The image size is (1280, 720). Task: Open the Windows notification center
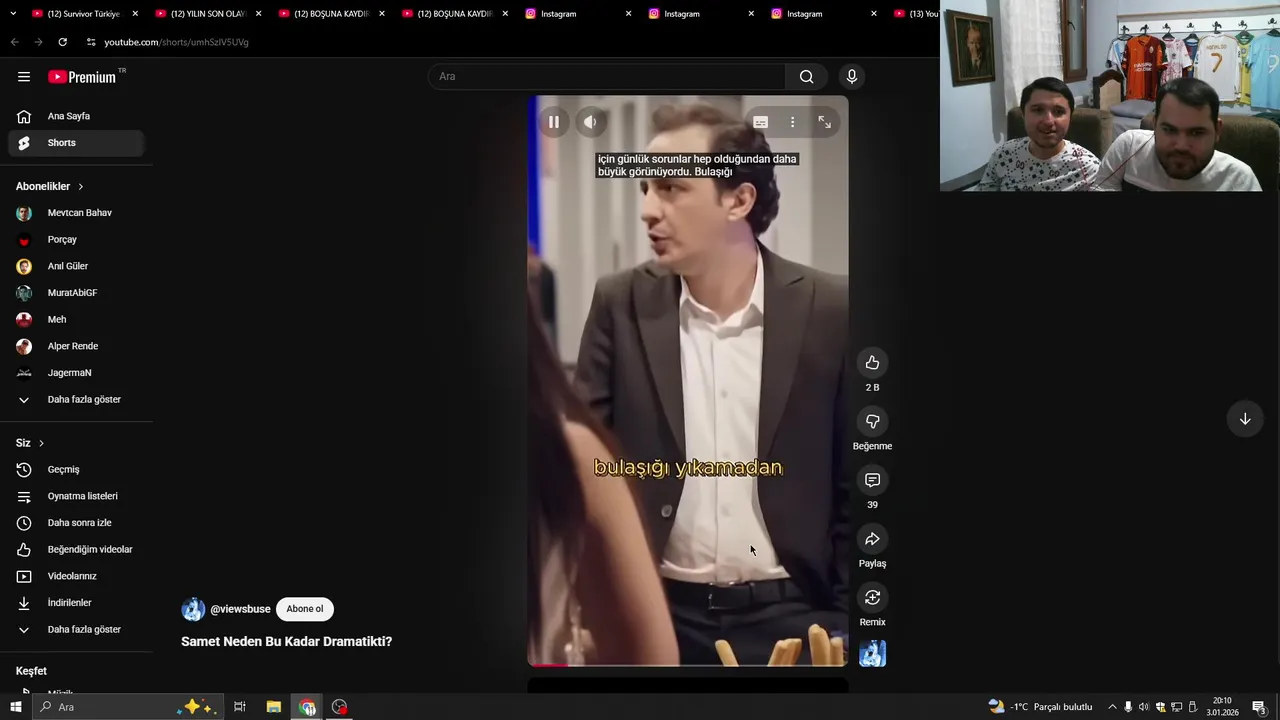(1259, 707)
